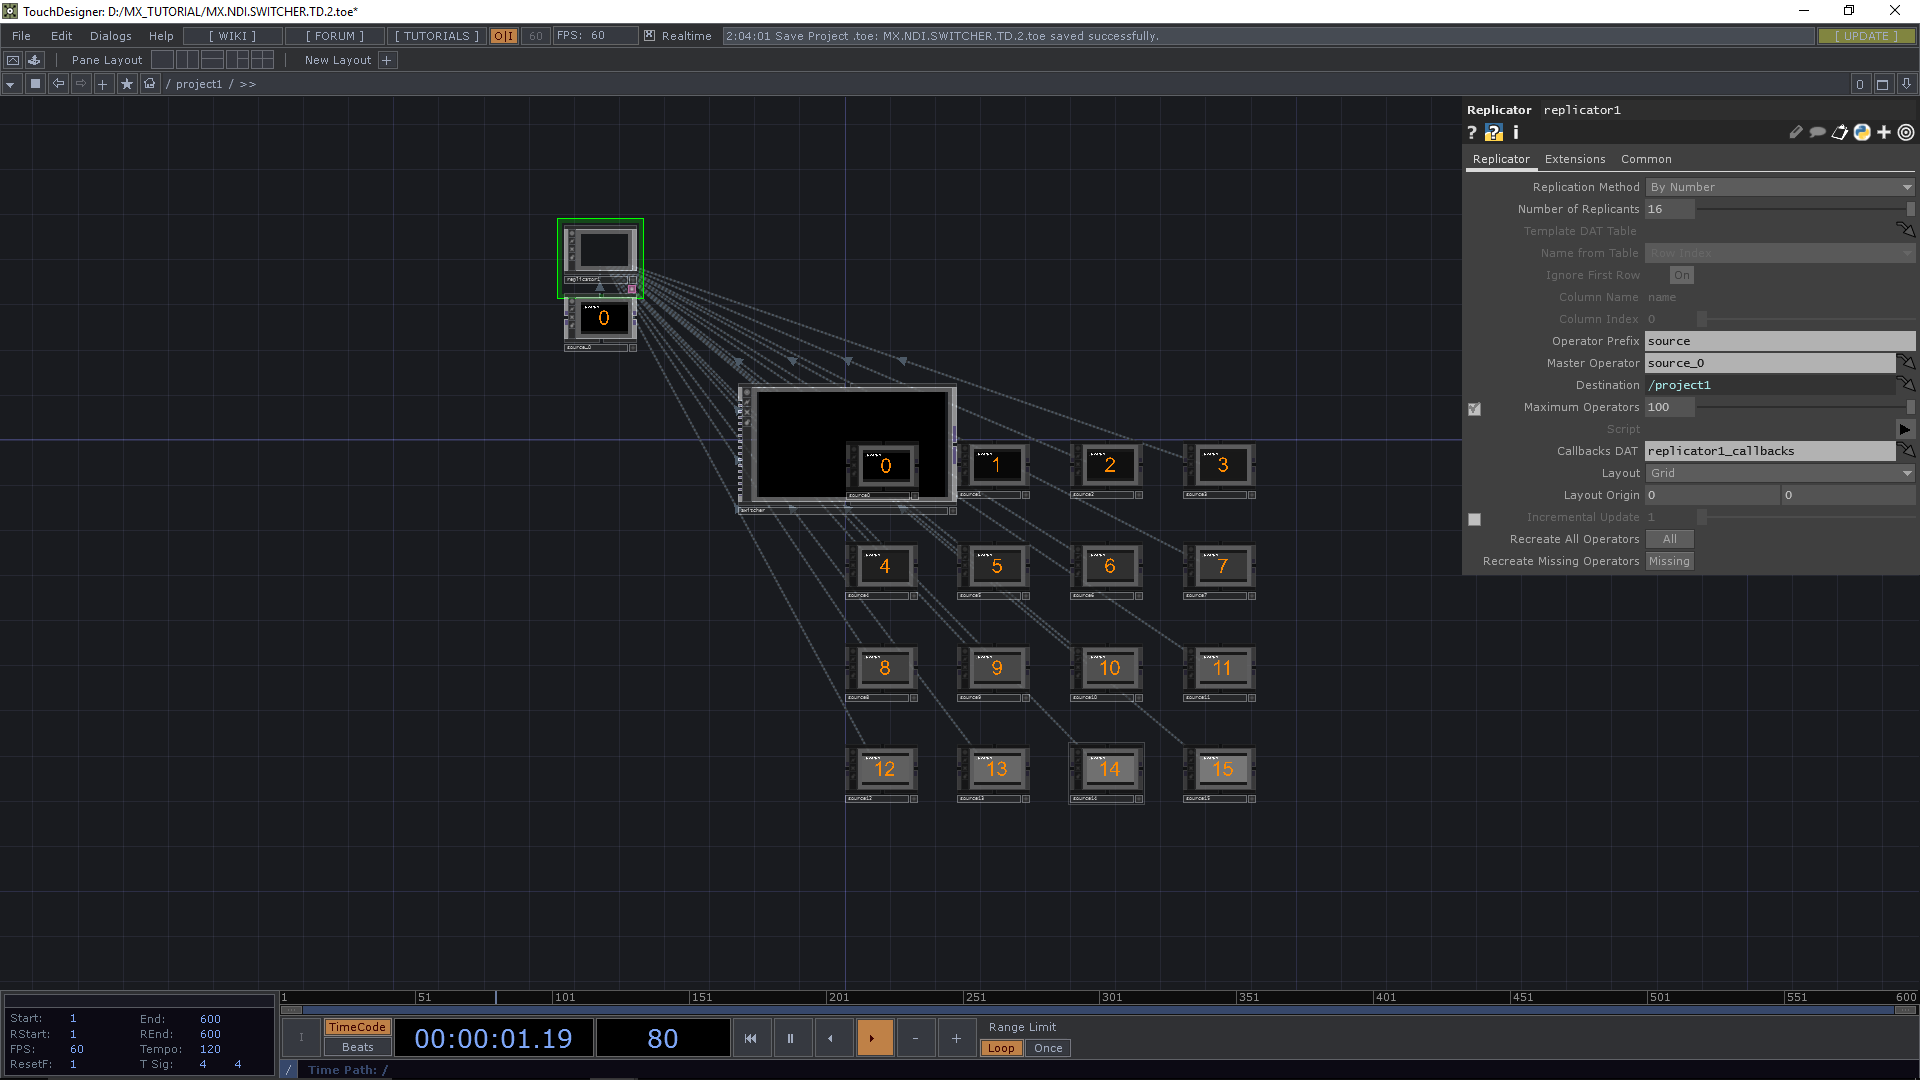Screen dimensions: 1920x1080
Task: Select top-bottom split pane layout
Action: (212, 60)
